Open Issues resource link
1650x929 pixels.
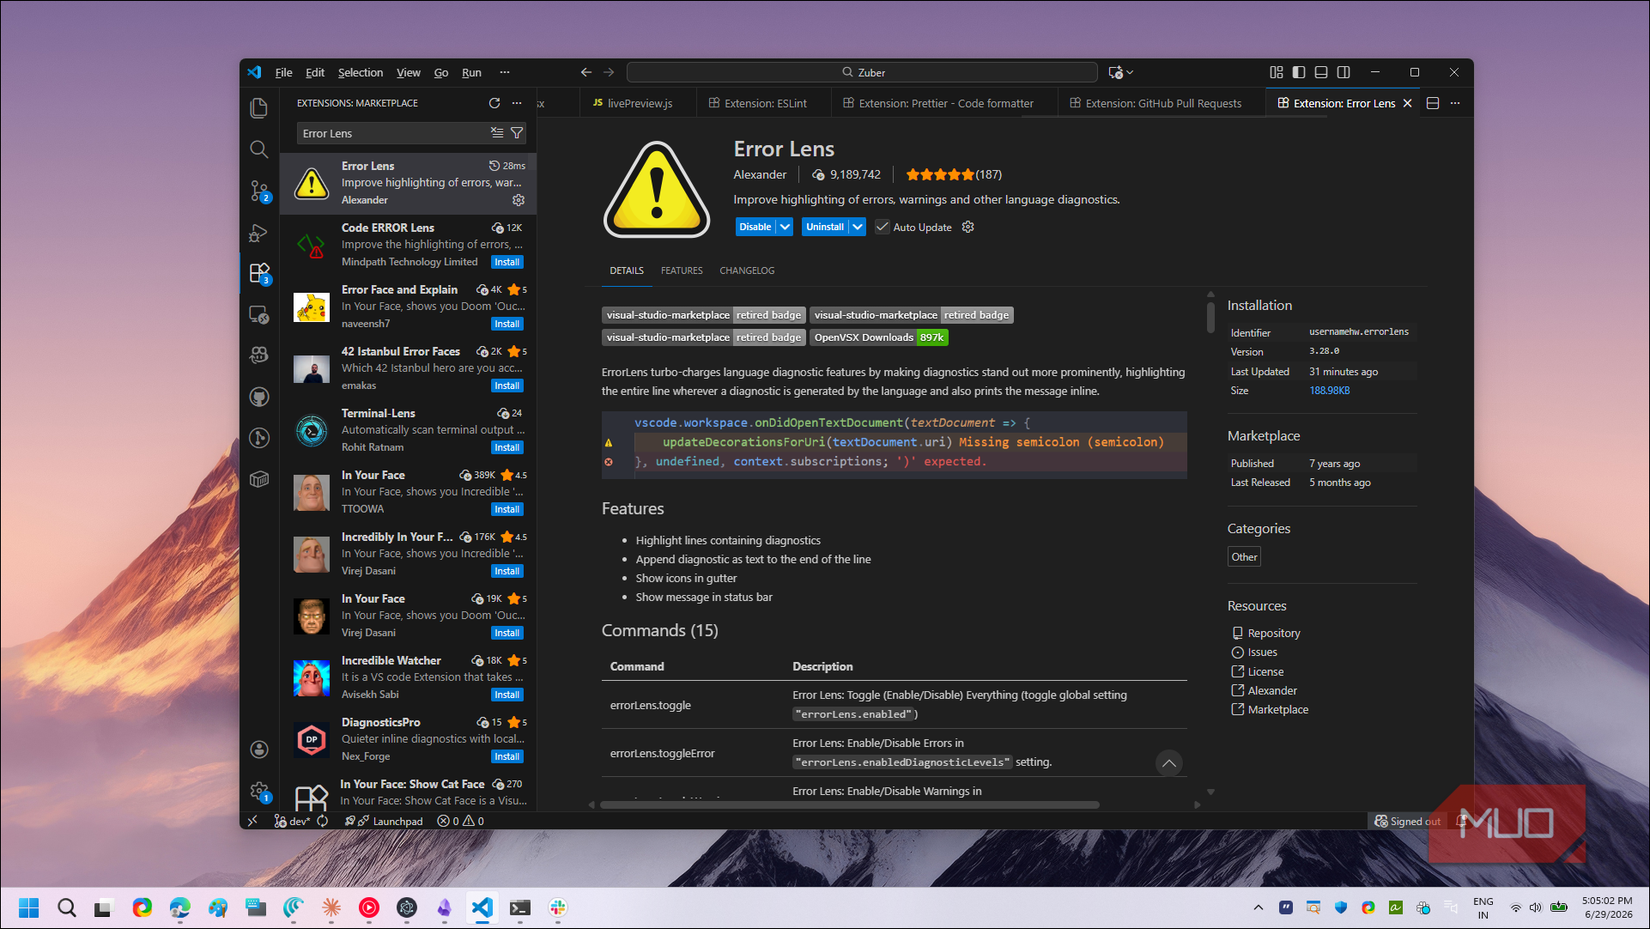pos(1262,652)
